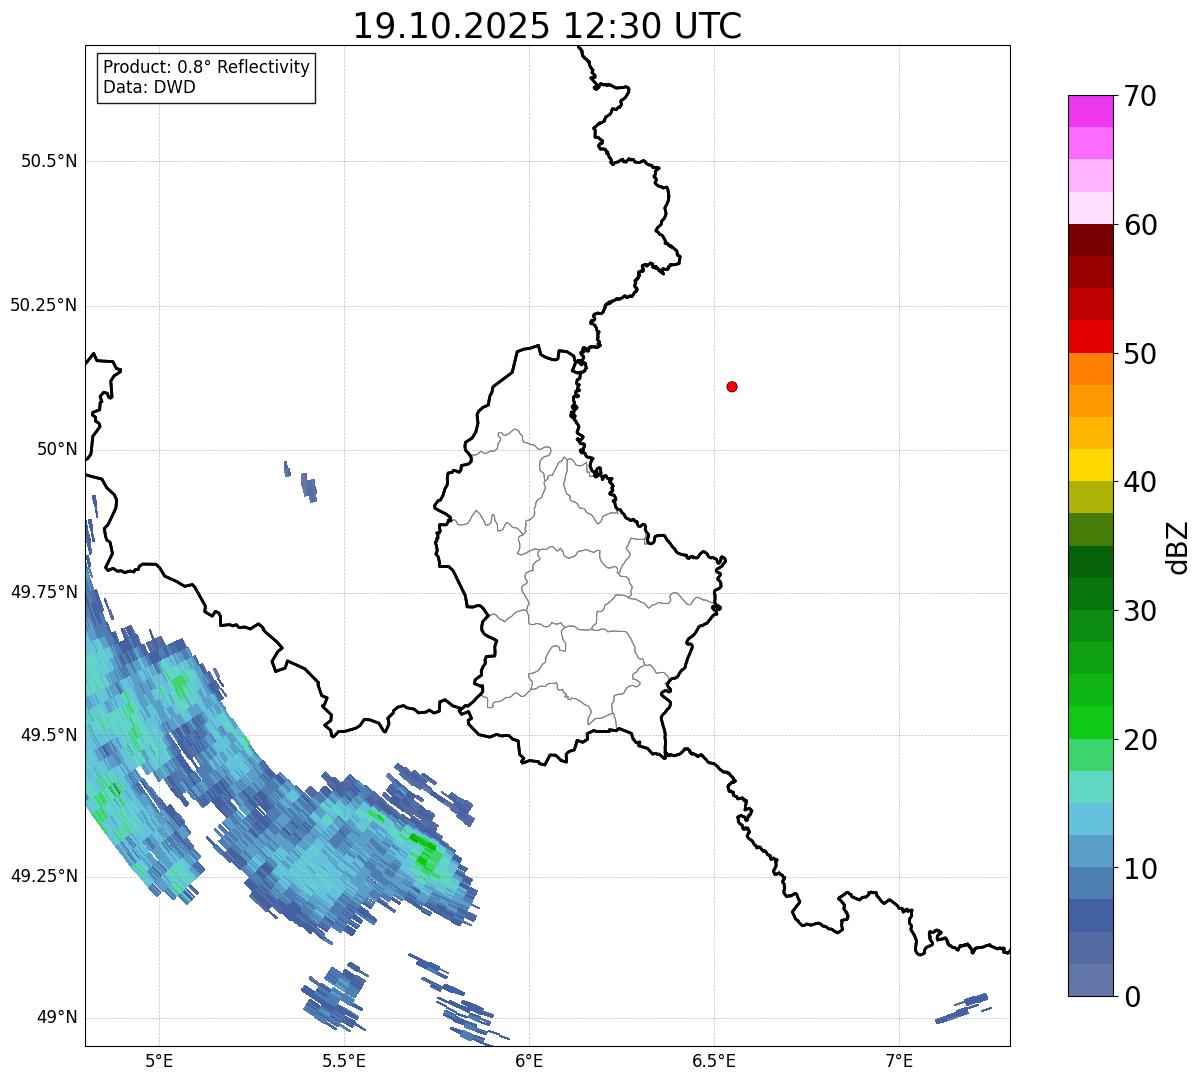Viewport: 1202px width, 1081px height.
Task: Pick the bright yellow segment above 40
Action: 1090,465
